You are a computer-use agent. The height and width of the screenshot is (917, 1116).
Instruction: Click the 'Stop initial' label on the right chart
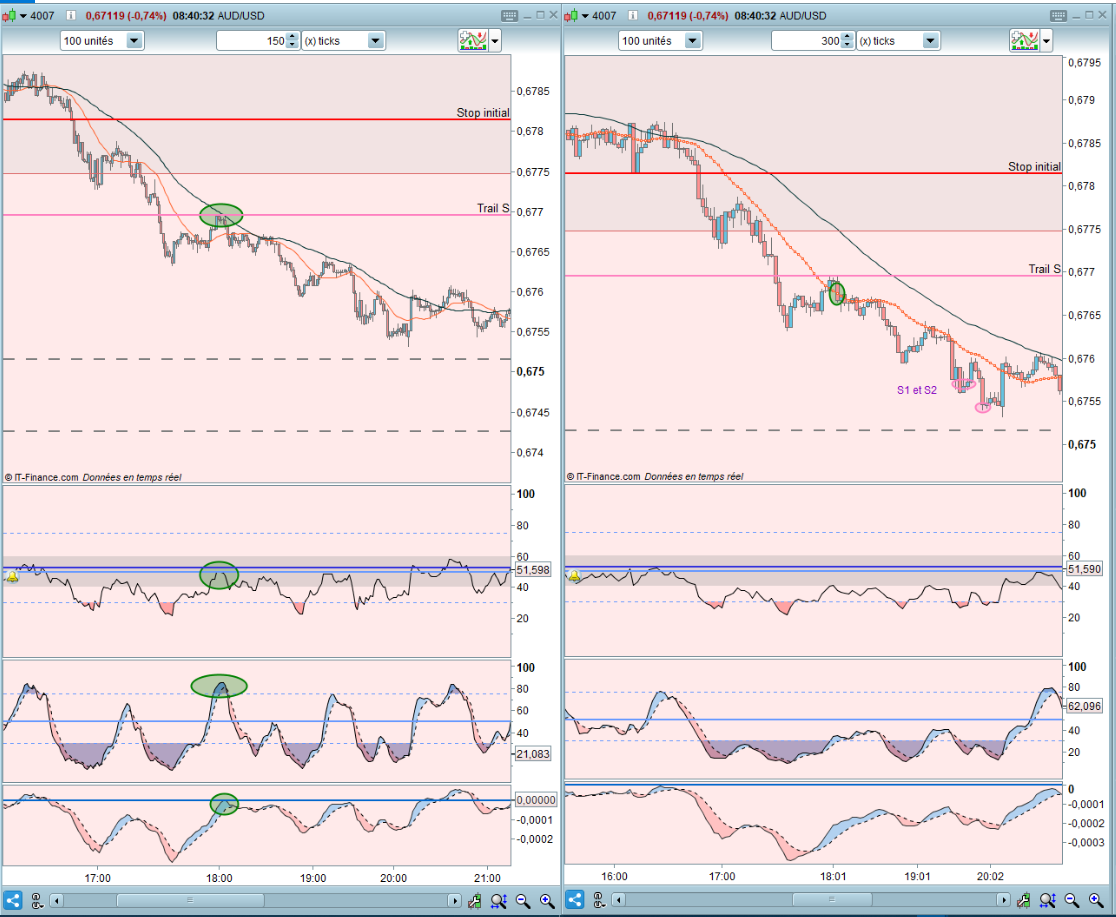pyautogui.click(x=1034, y=167)
